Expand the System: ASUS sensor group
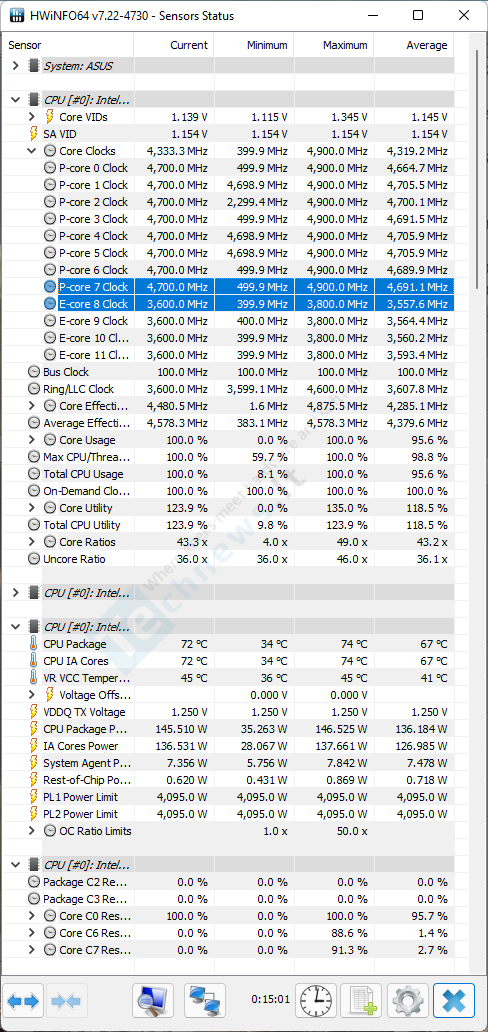 click(16, 66)
